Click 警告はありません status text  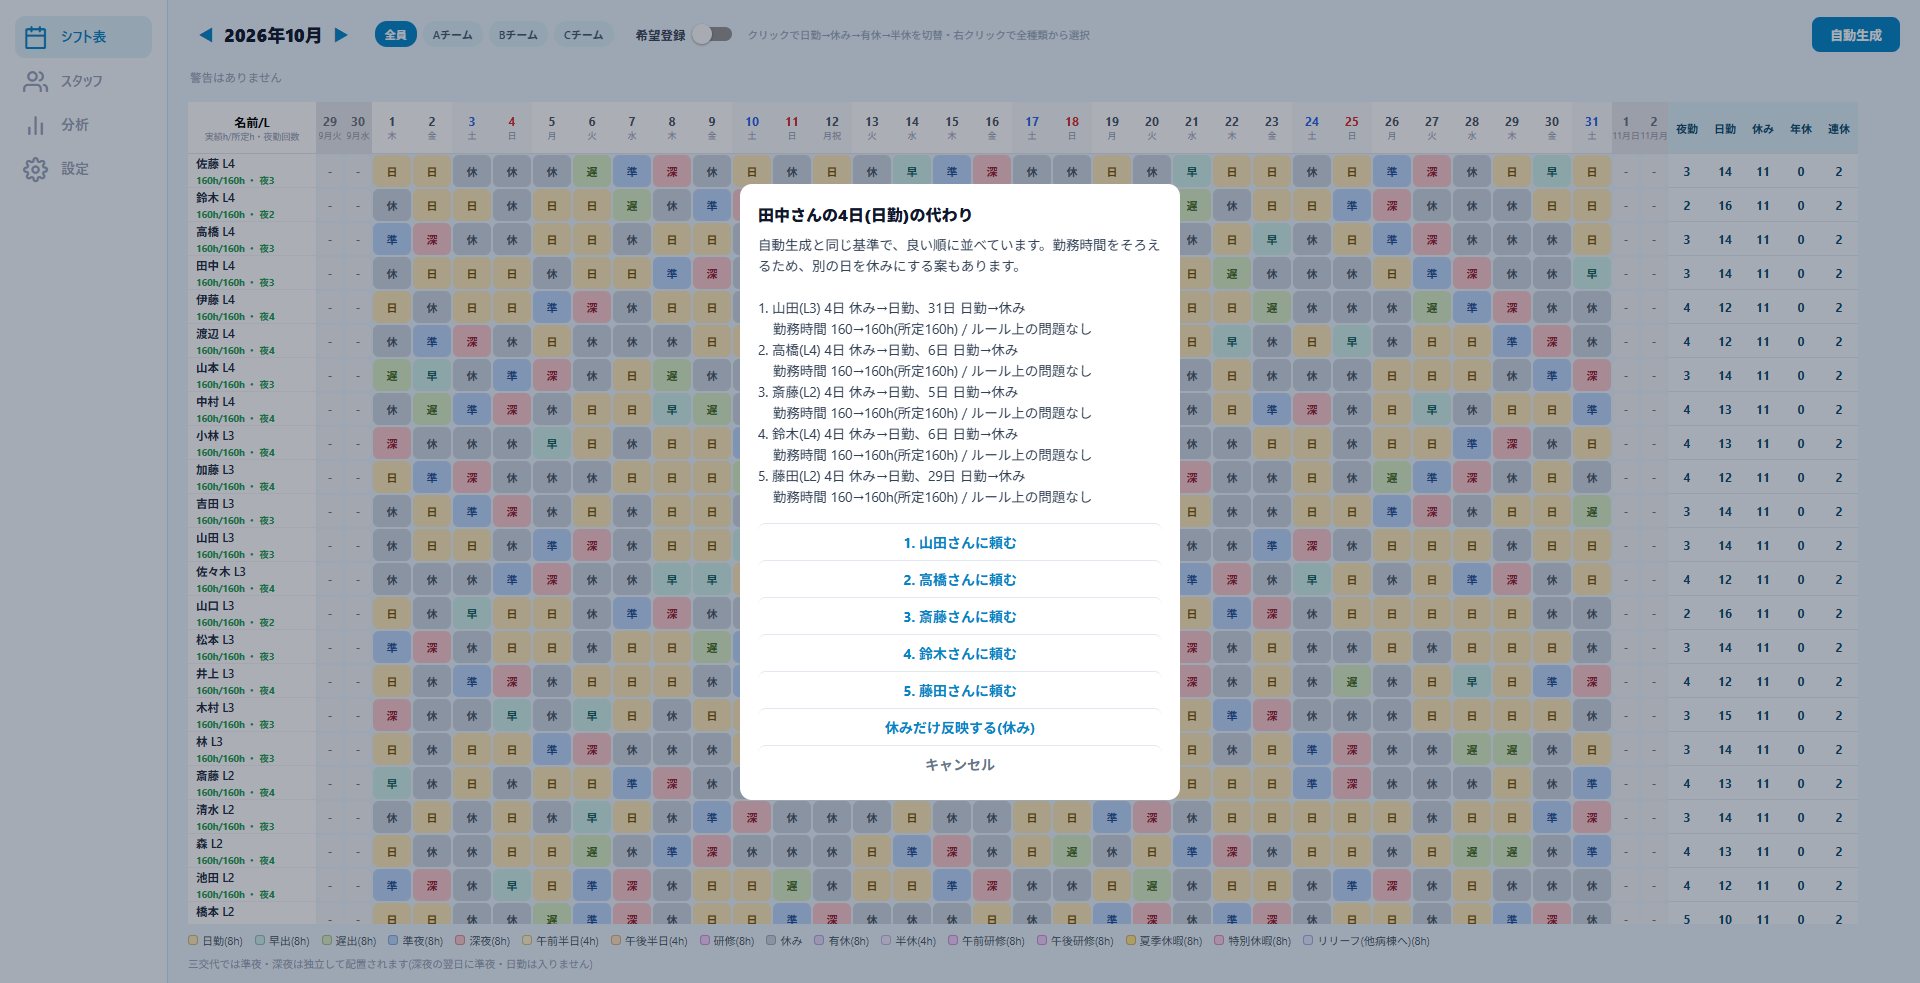pyautogui.click(x=236, y=77)
